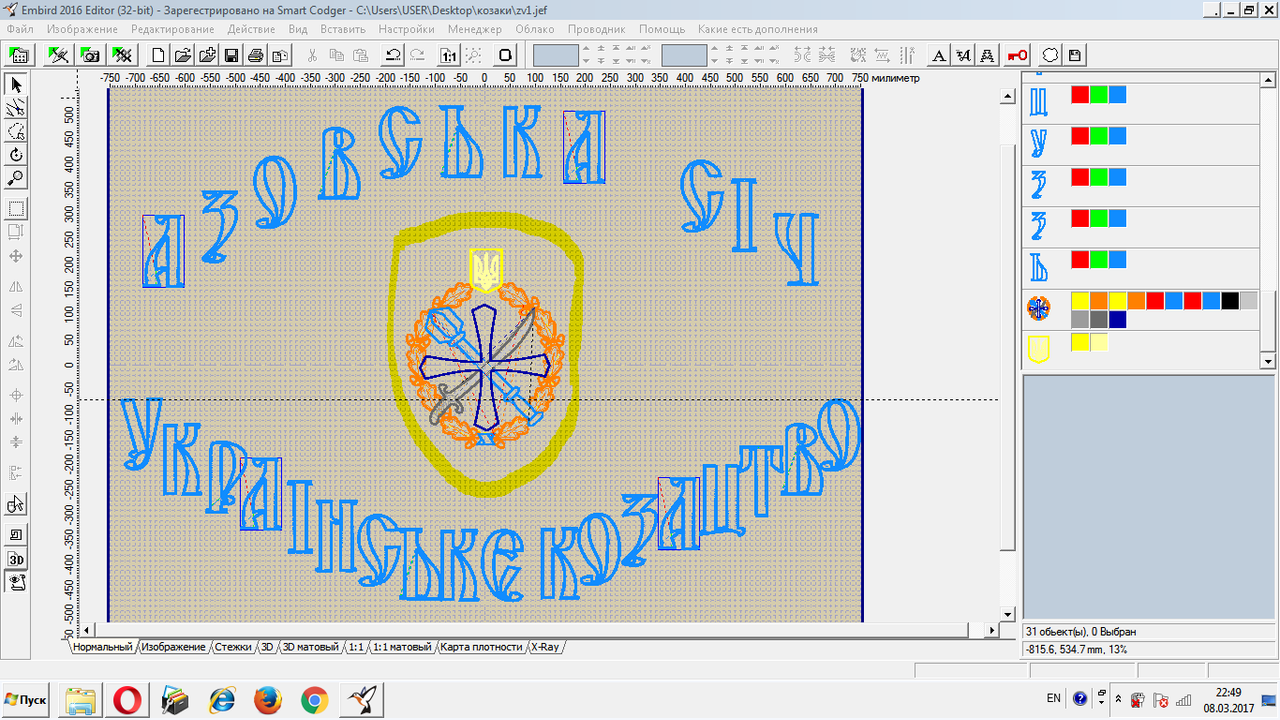Click the monogram A text icon
Screen dimensions: 1280x720
(x=988, y=55)
